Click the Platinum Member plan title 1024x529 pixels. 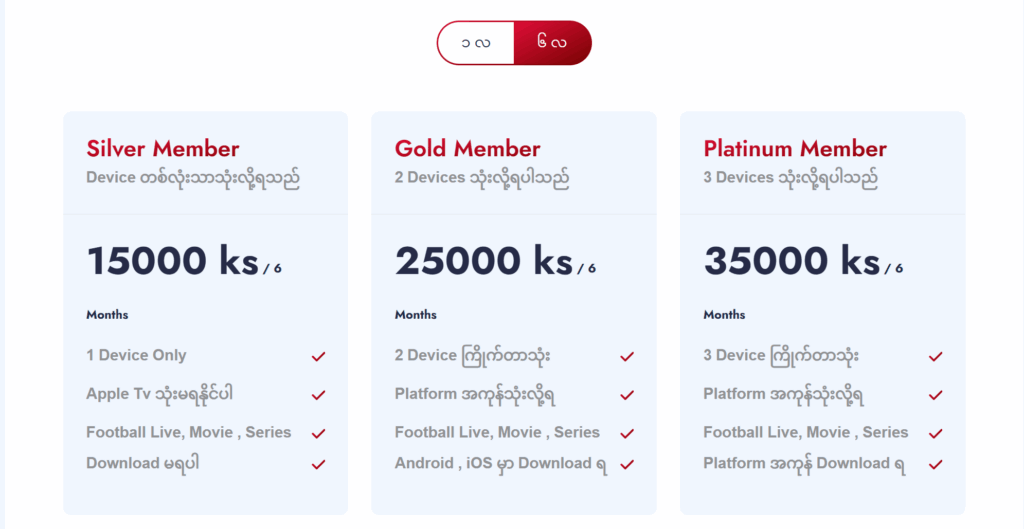tap(795, 149)
